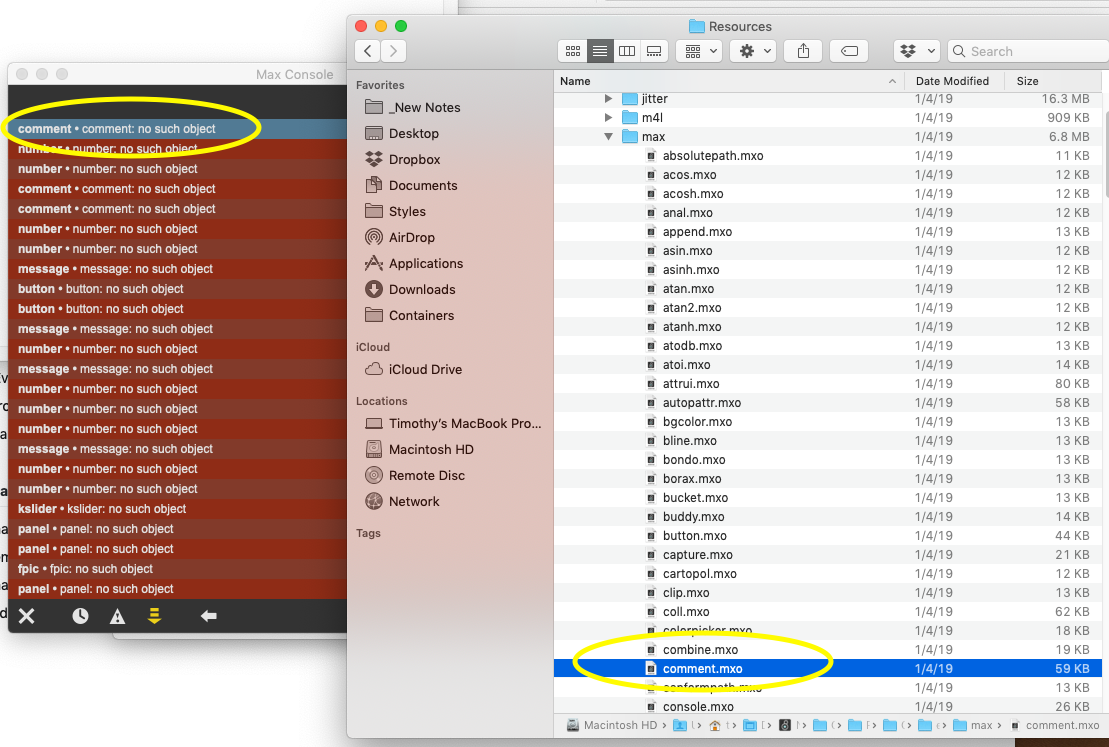Select fpic no such object error
This screenshot has width=1109, height=747.
point(177,569)
